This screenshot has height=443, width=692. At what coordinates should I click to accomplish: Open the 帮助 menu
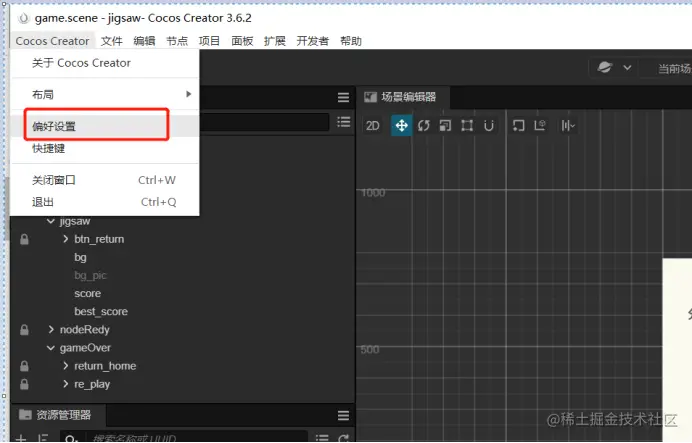351,41
